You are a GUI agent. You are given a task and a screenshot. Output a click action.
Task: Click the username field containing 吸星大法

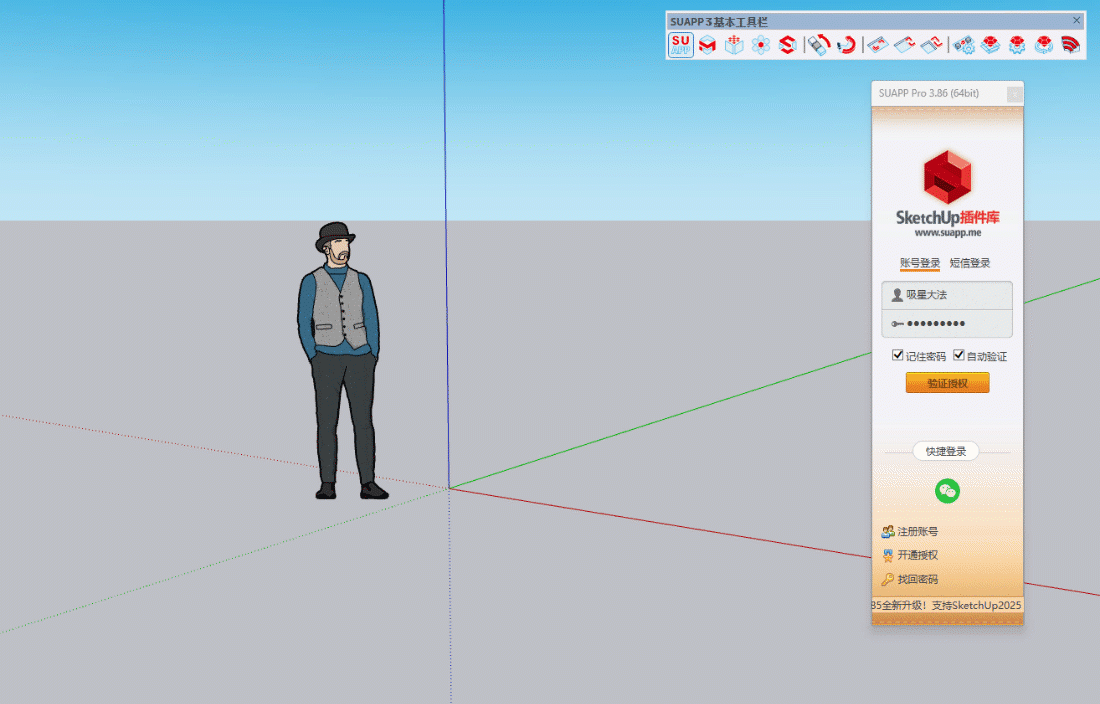955,295
